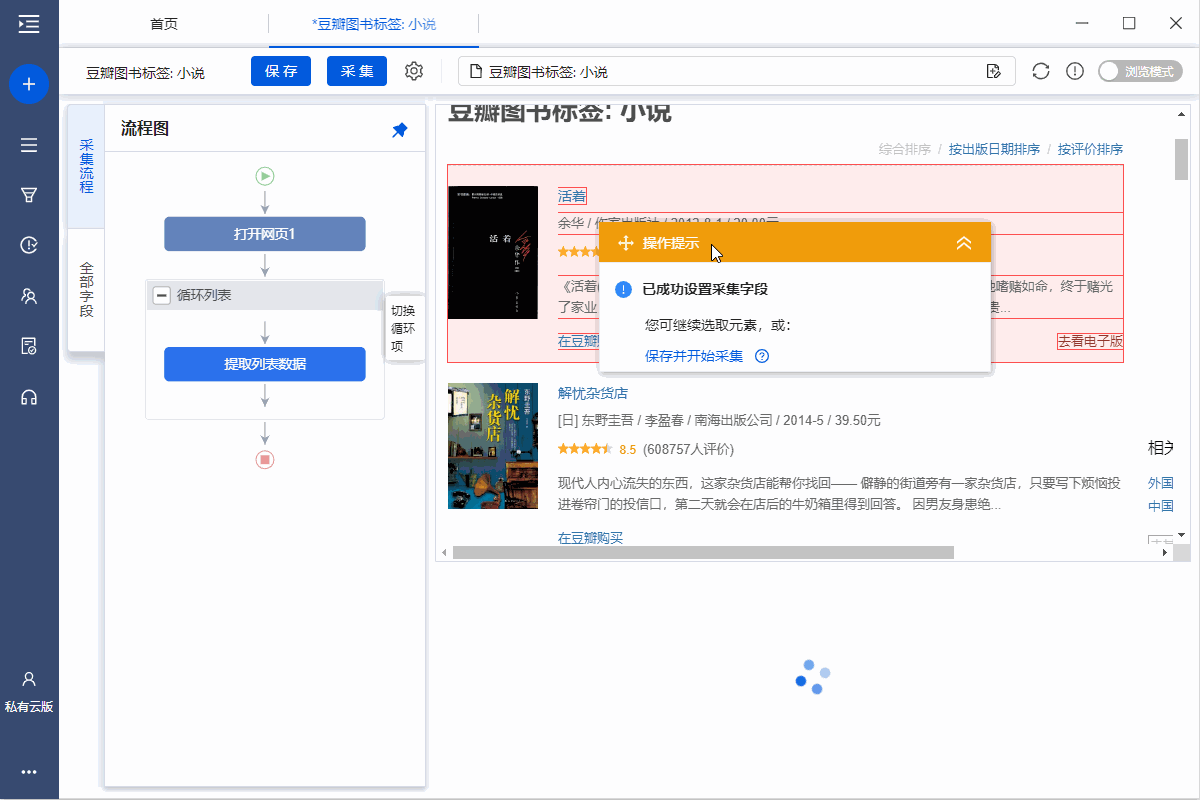
Task: Collapse the 操作提示 panel with double chevron
Action: pyautogui.click(x=964, y=243)
